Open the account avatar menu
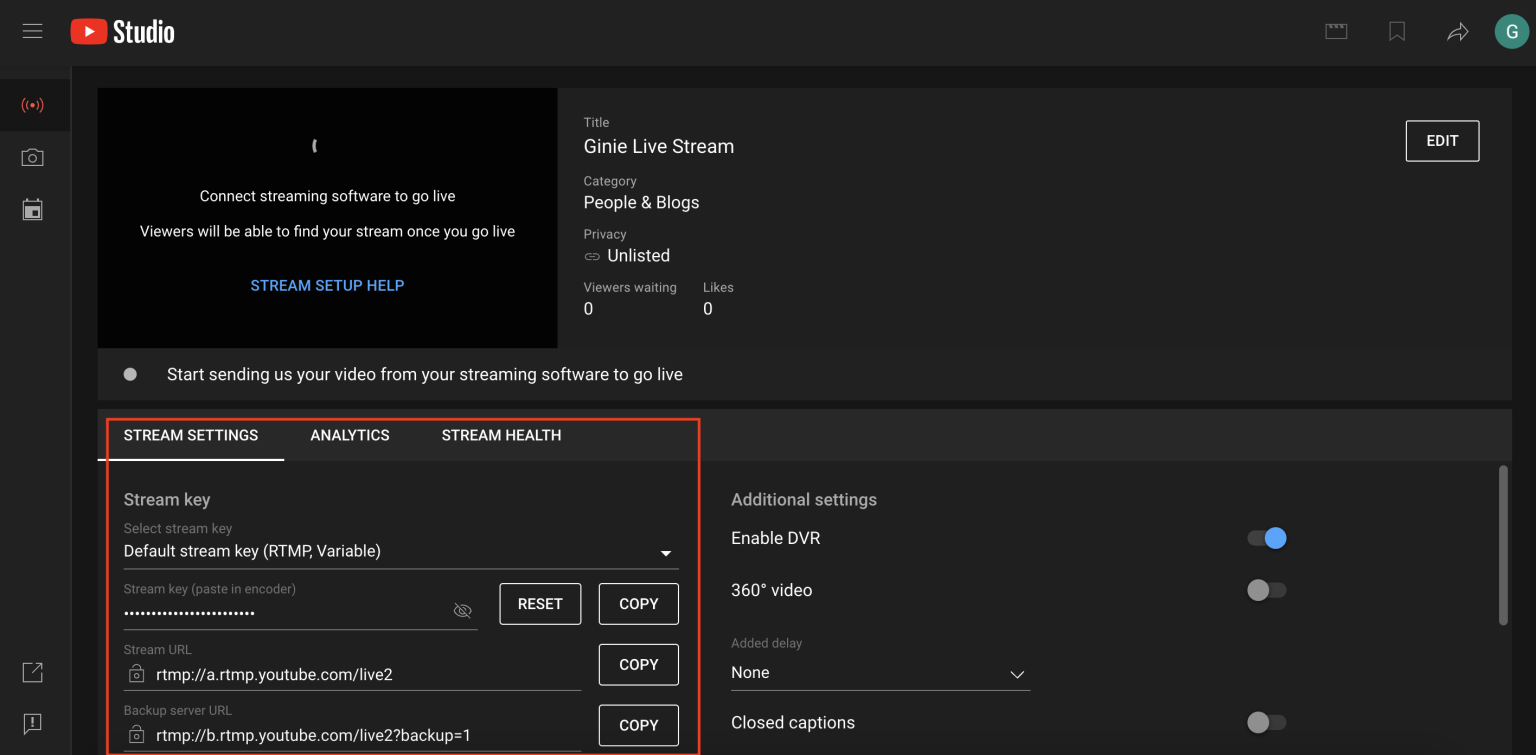The height and width of the screenshot is (755, 1536). [x=1511, y=31]
